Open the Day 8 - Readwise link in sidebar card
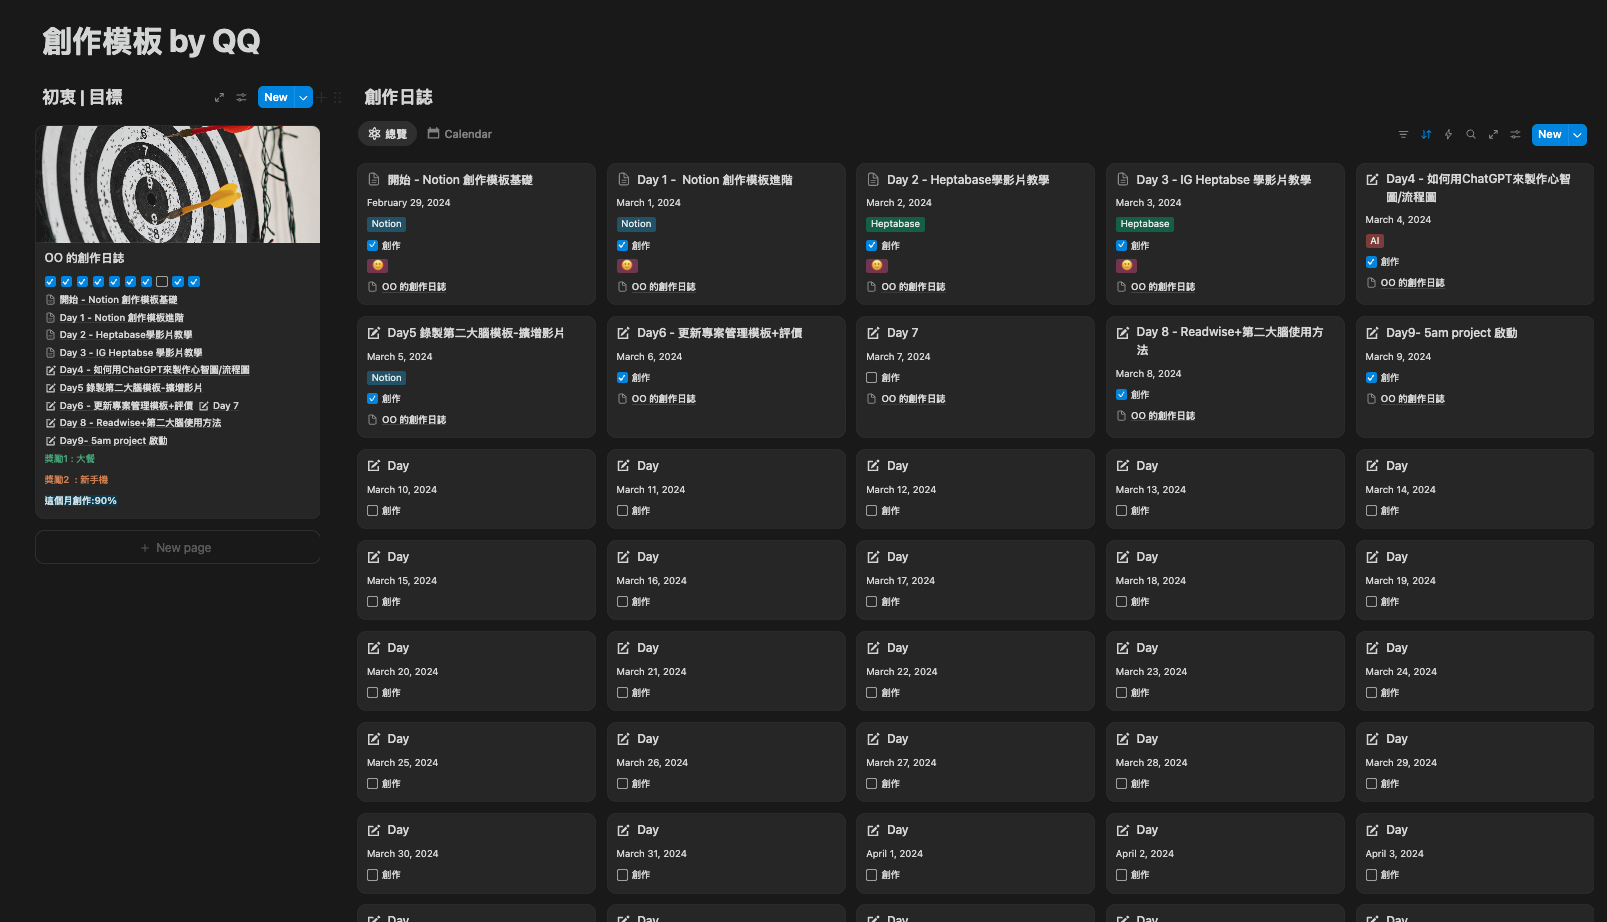 (140, 423)
